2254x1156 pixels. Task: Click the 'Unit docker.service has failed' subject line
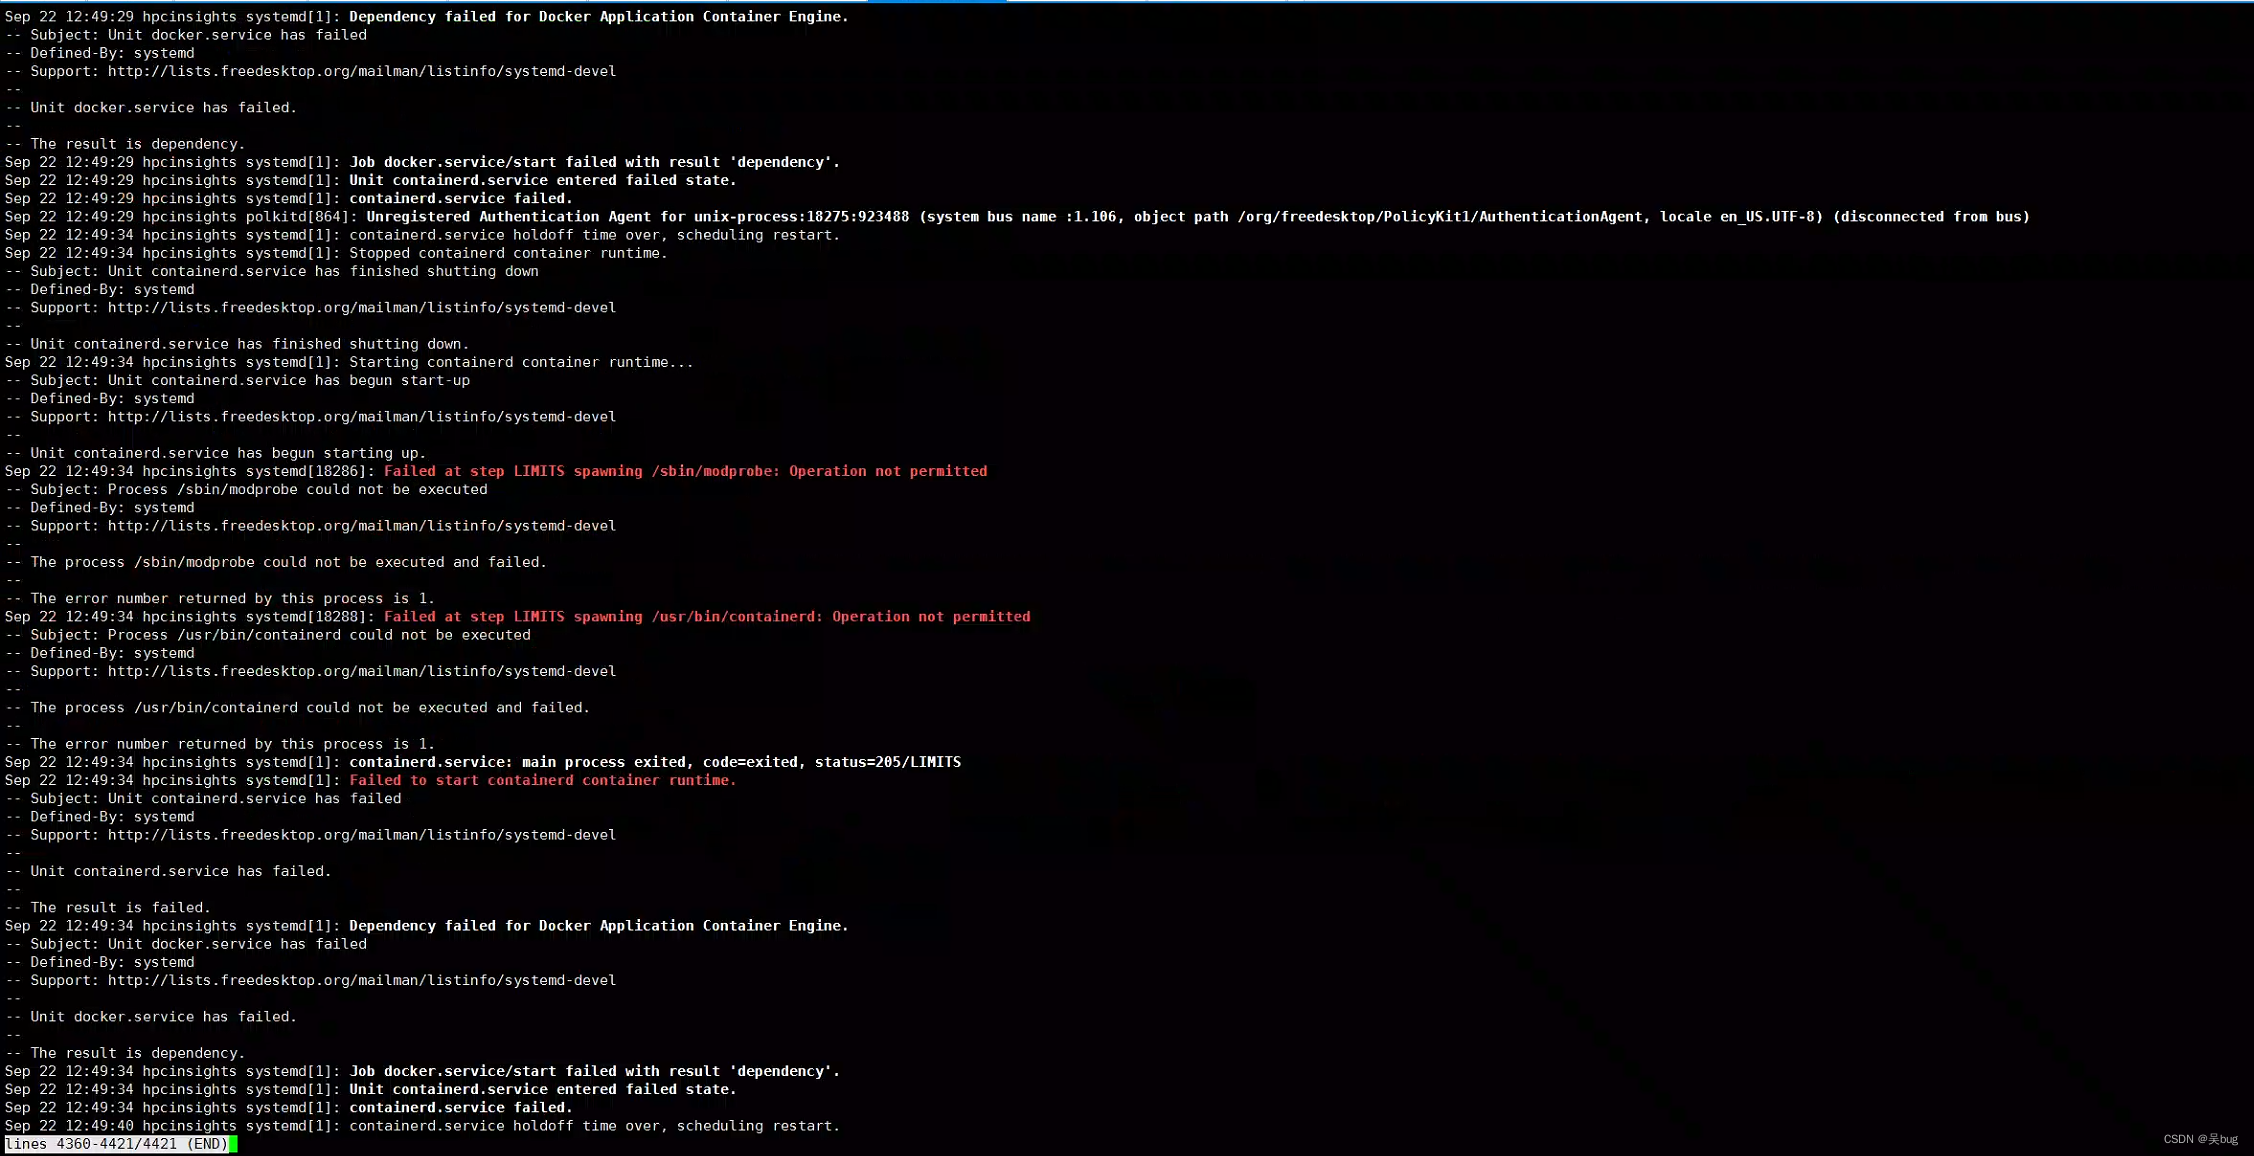(x=187, y=34)
